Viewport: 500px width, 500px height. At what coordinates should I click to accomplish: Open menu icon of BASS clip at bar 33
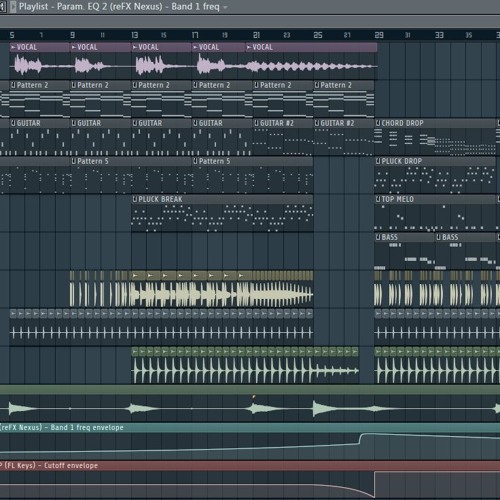[439, 237]
